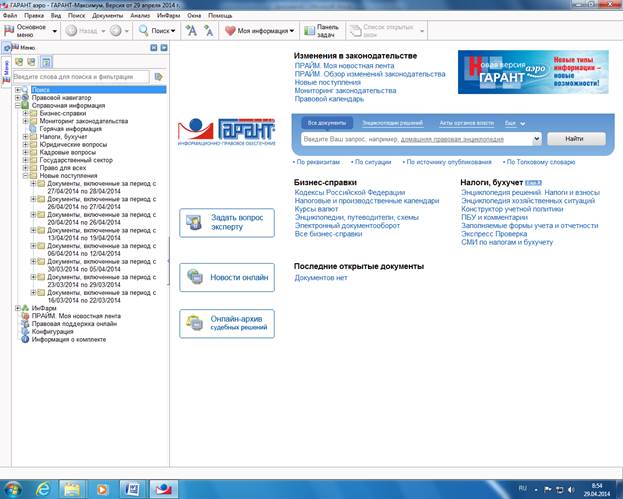Click Список открытых окон icon
The image size is (623, 499).
pyautogui.click(x=355, y=31)
